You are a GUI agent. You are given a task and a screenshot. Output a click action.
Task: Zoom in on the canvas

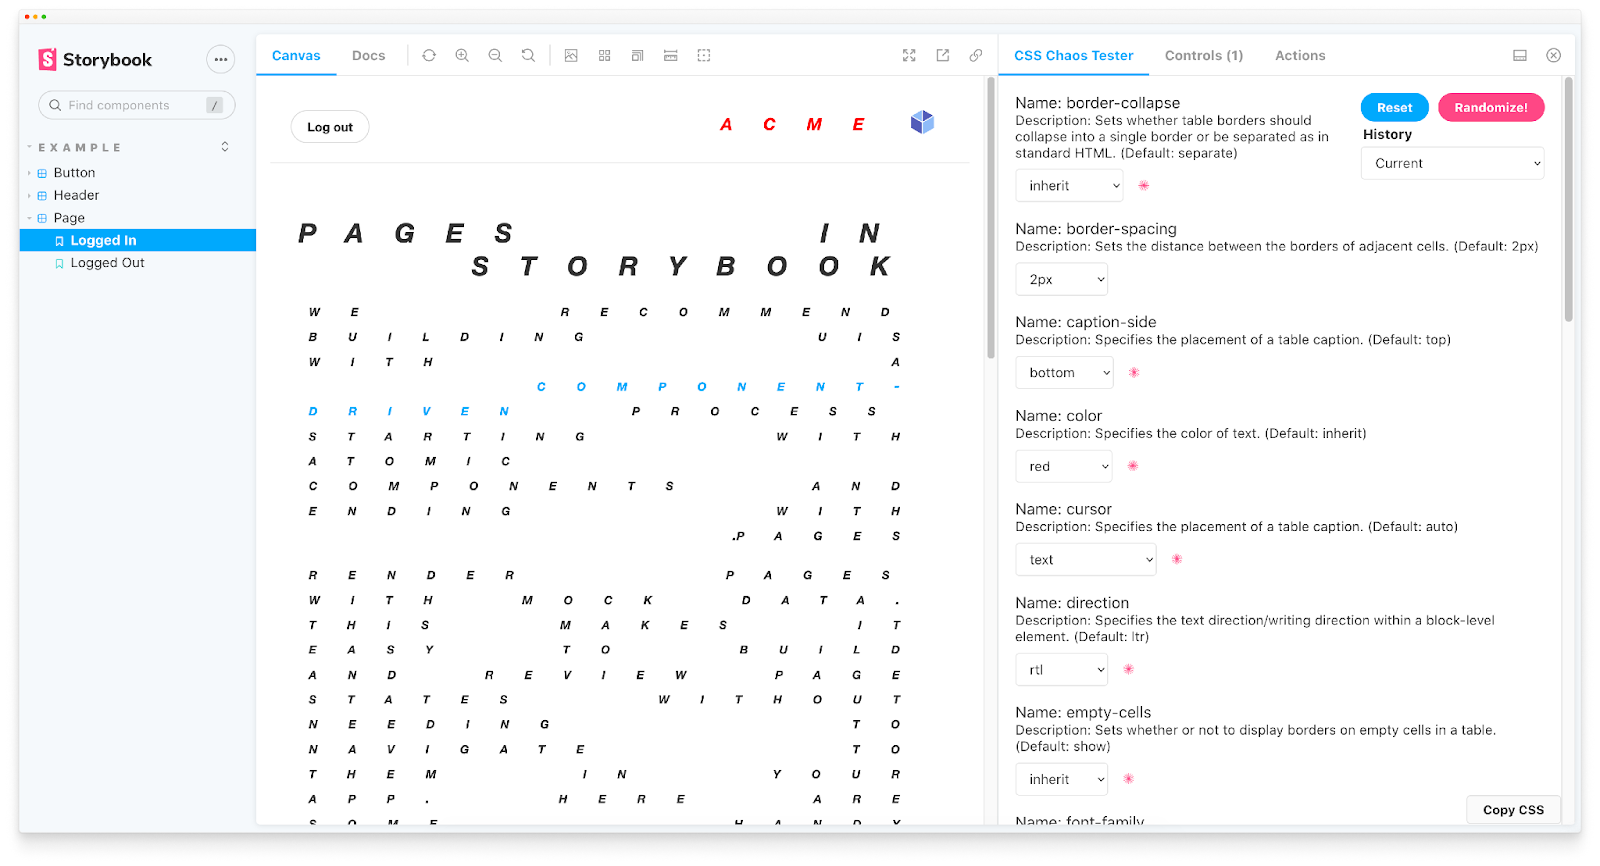click(x=462, y=56)
